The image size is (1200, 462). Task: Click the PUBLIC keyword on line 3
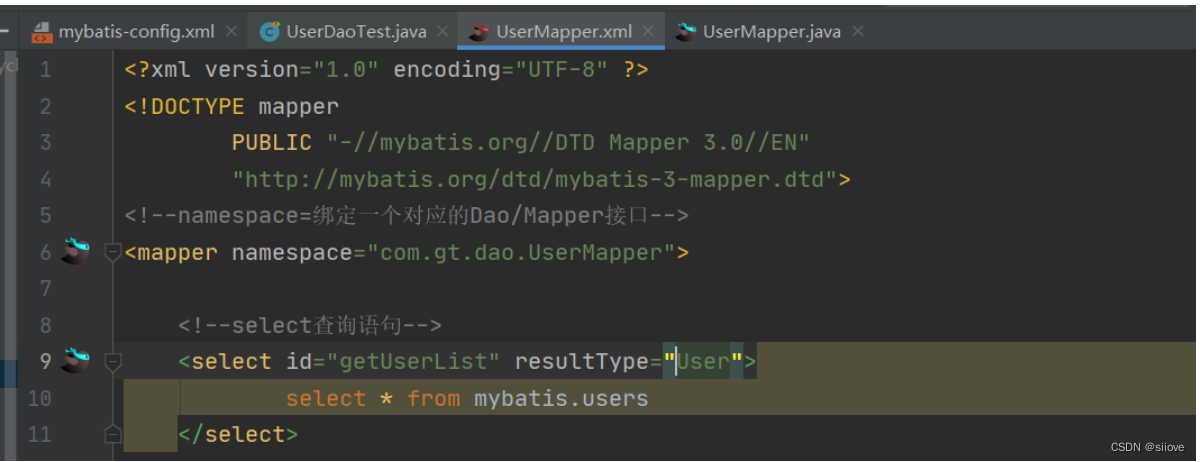272,143
